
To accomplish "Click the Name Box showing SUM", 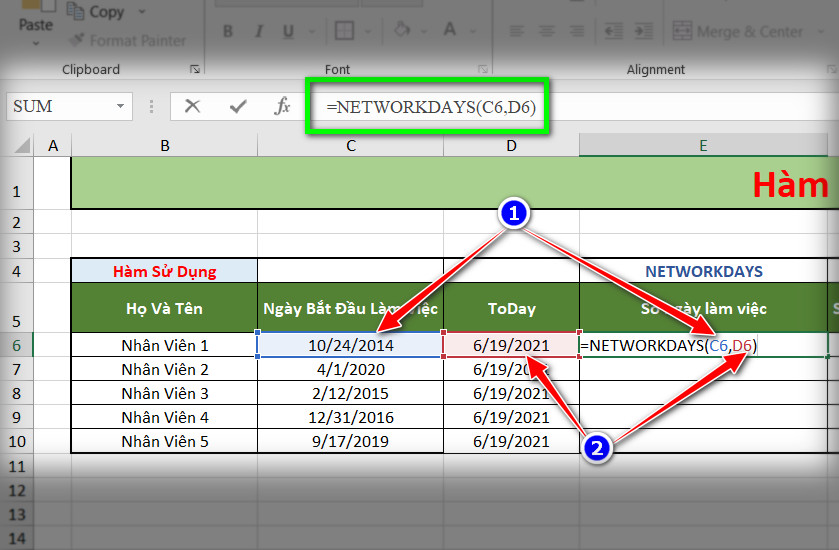I will point(58,106).
